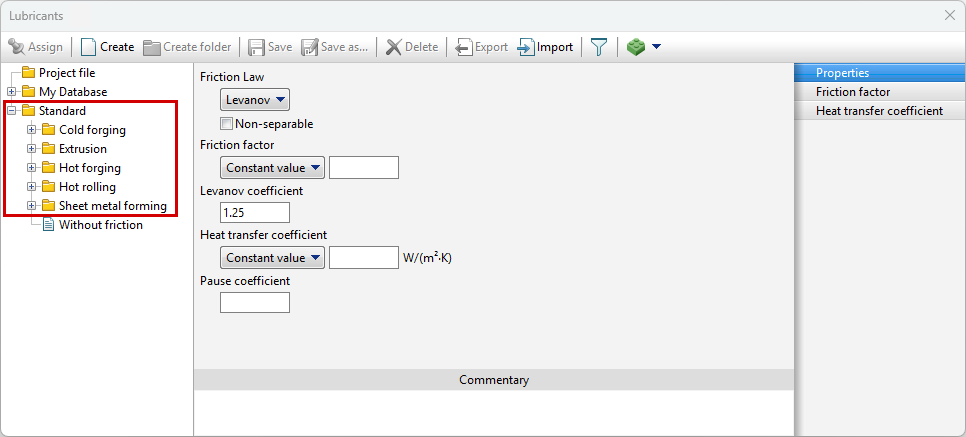Switch to Heat transfer coefficient tab
Viewport: 966px width, 437px height.
pyautogui.click(x=879, y=111)
